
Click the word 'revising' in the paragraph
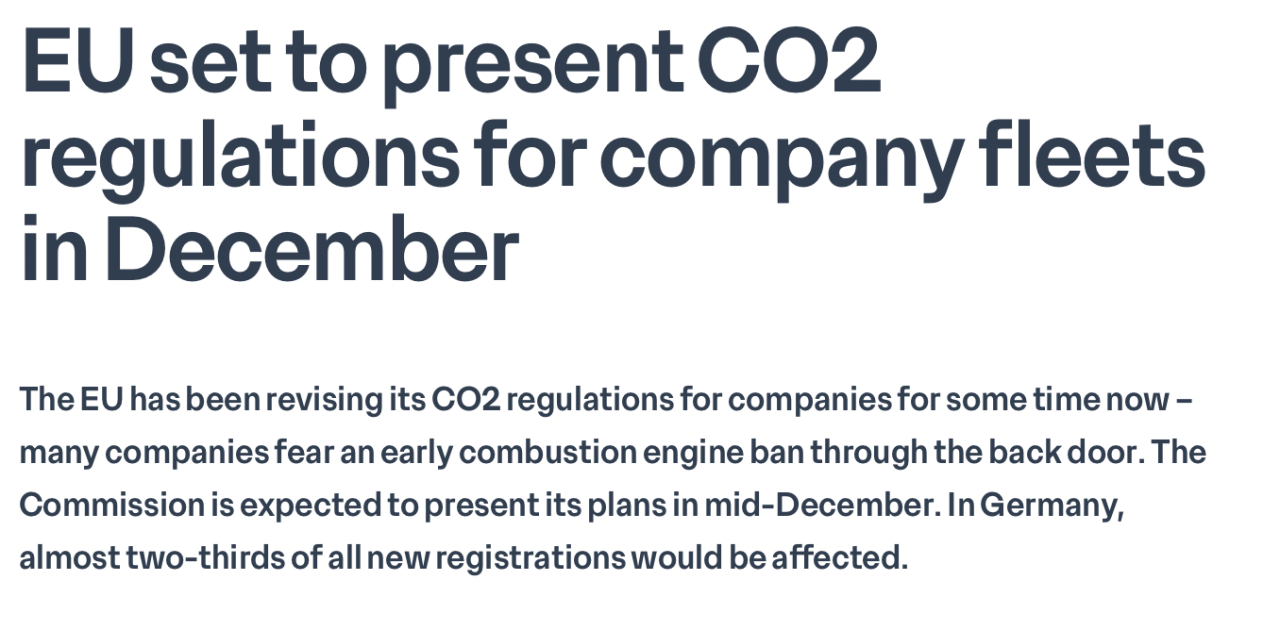tap(322, 400)
